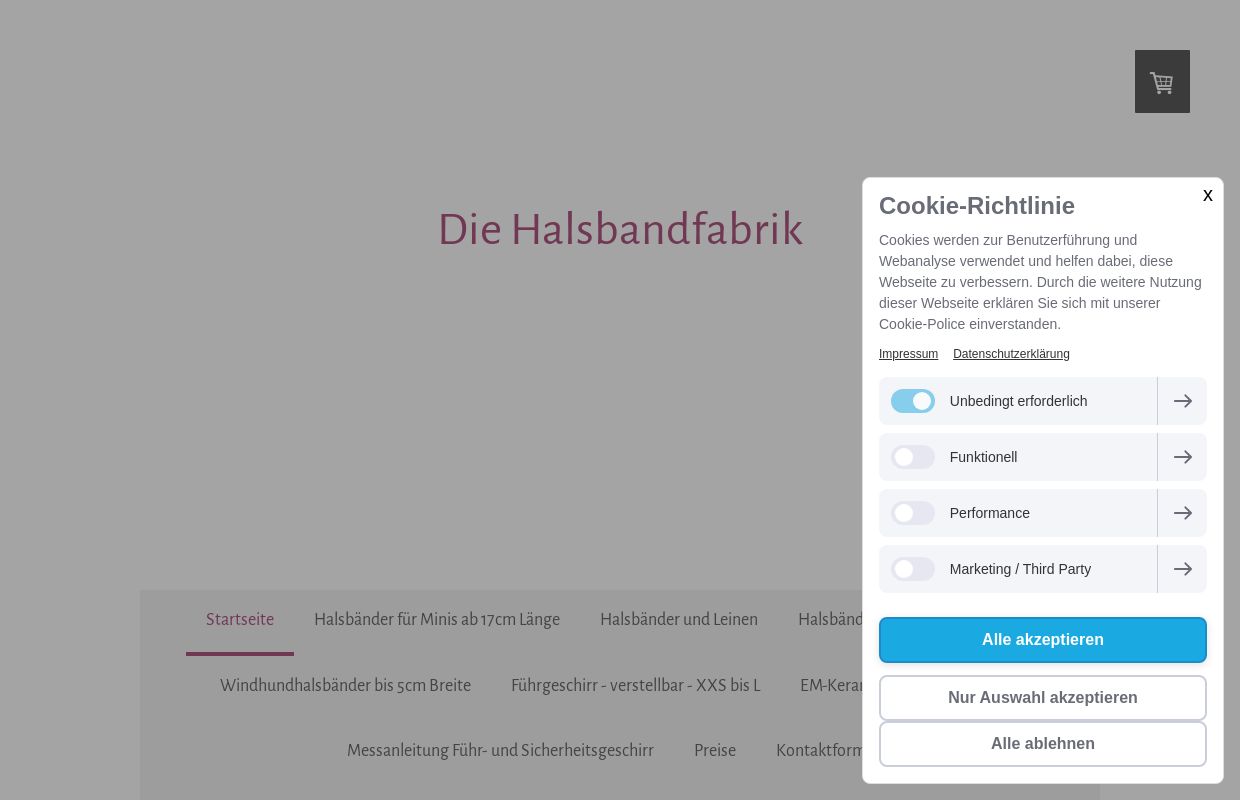Enable the Performance cookies switch
This screenshot has width=1240, height=800.
click(913, 513)
